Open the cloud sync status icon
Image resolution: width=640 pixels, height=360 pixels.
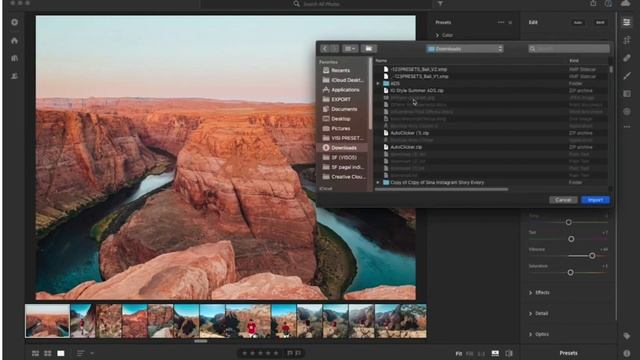[626, 3]
